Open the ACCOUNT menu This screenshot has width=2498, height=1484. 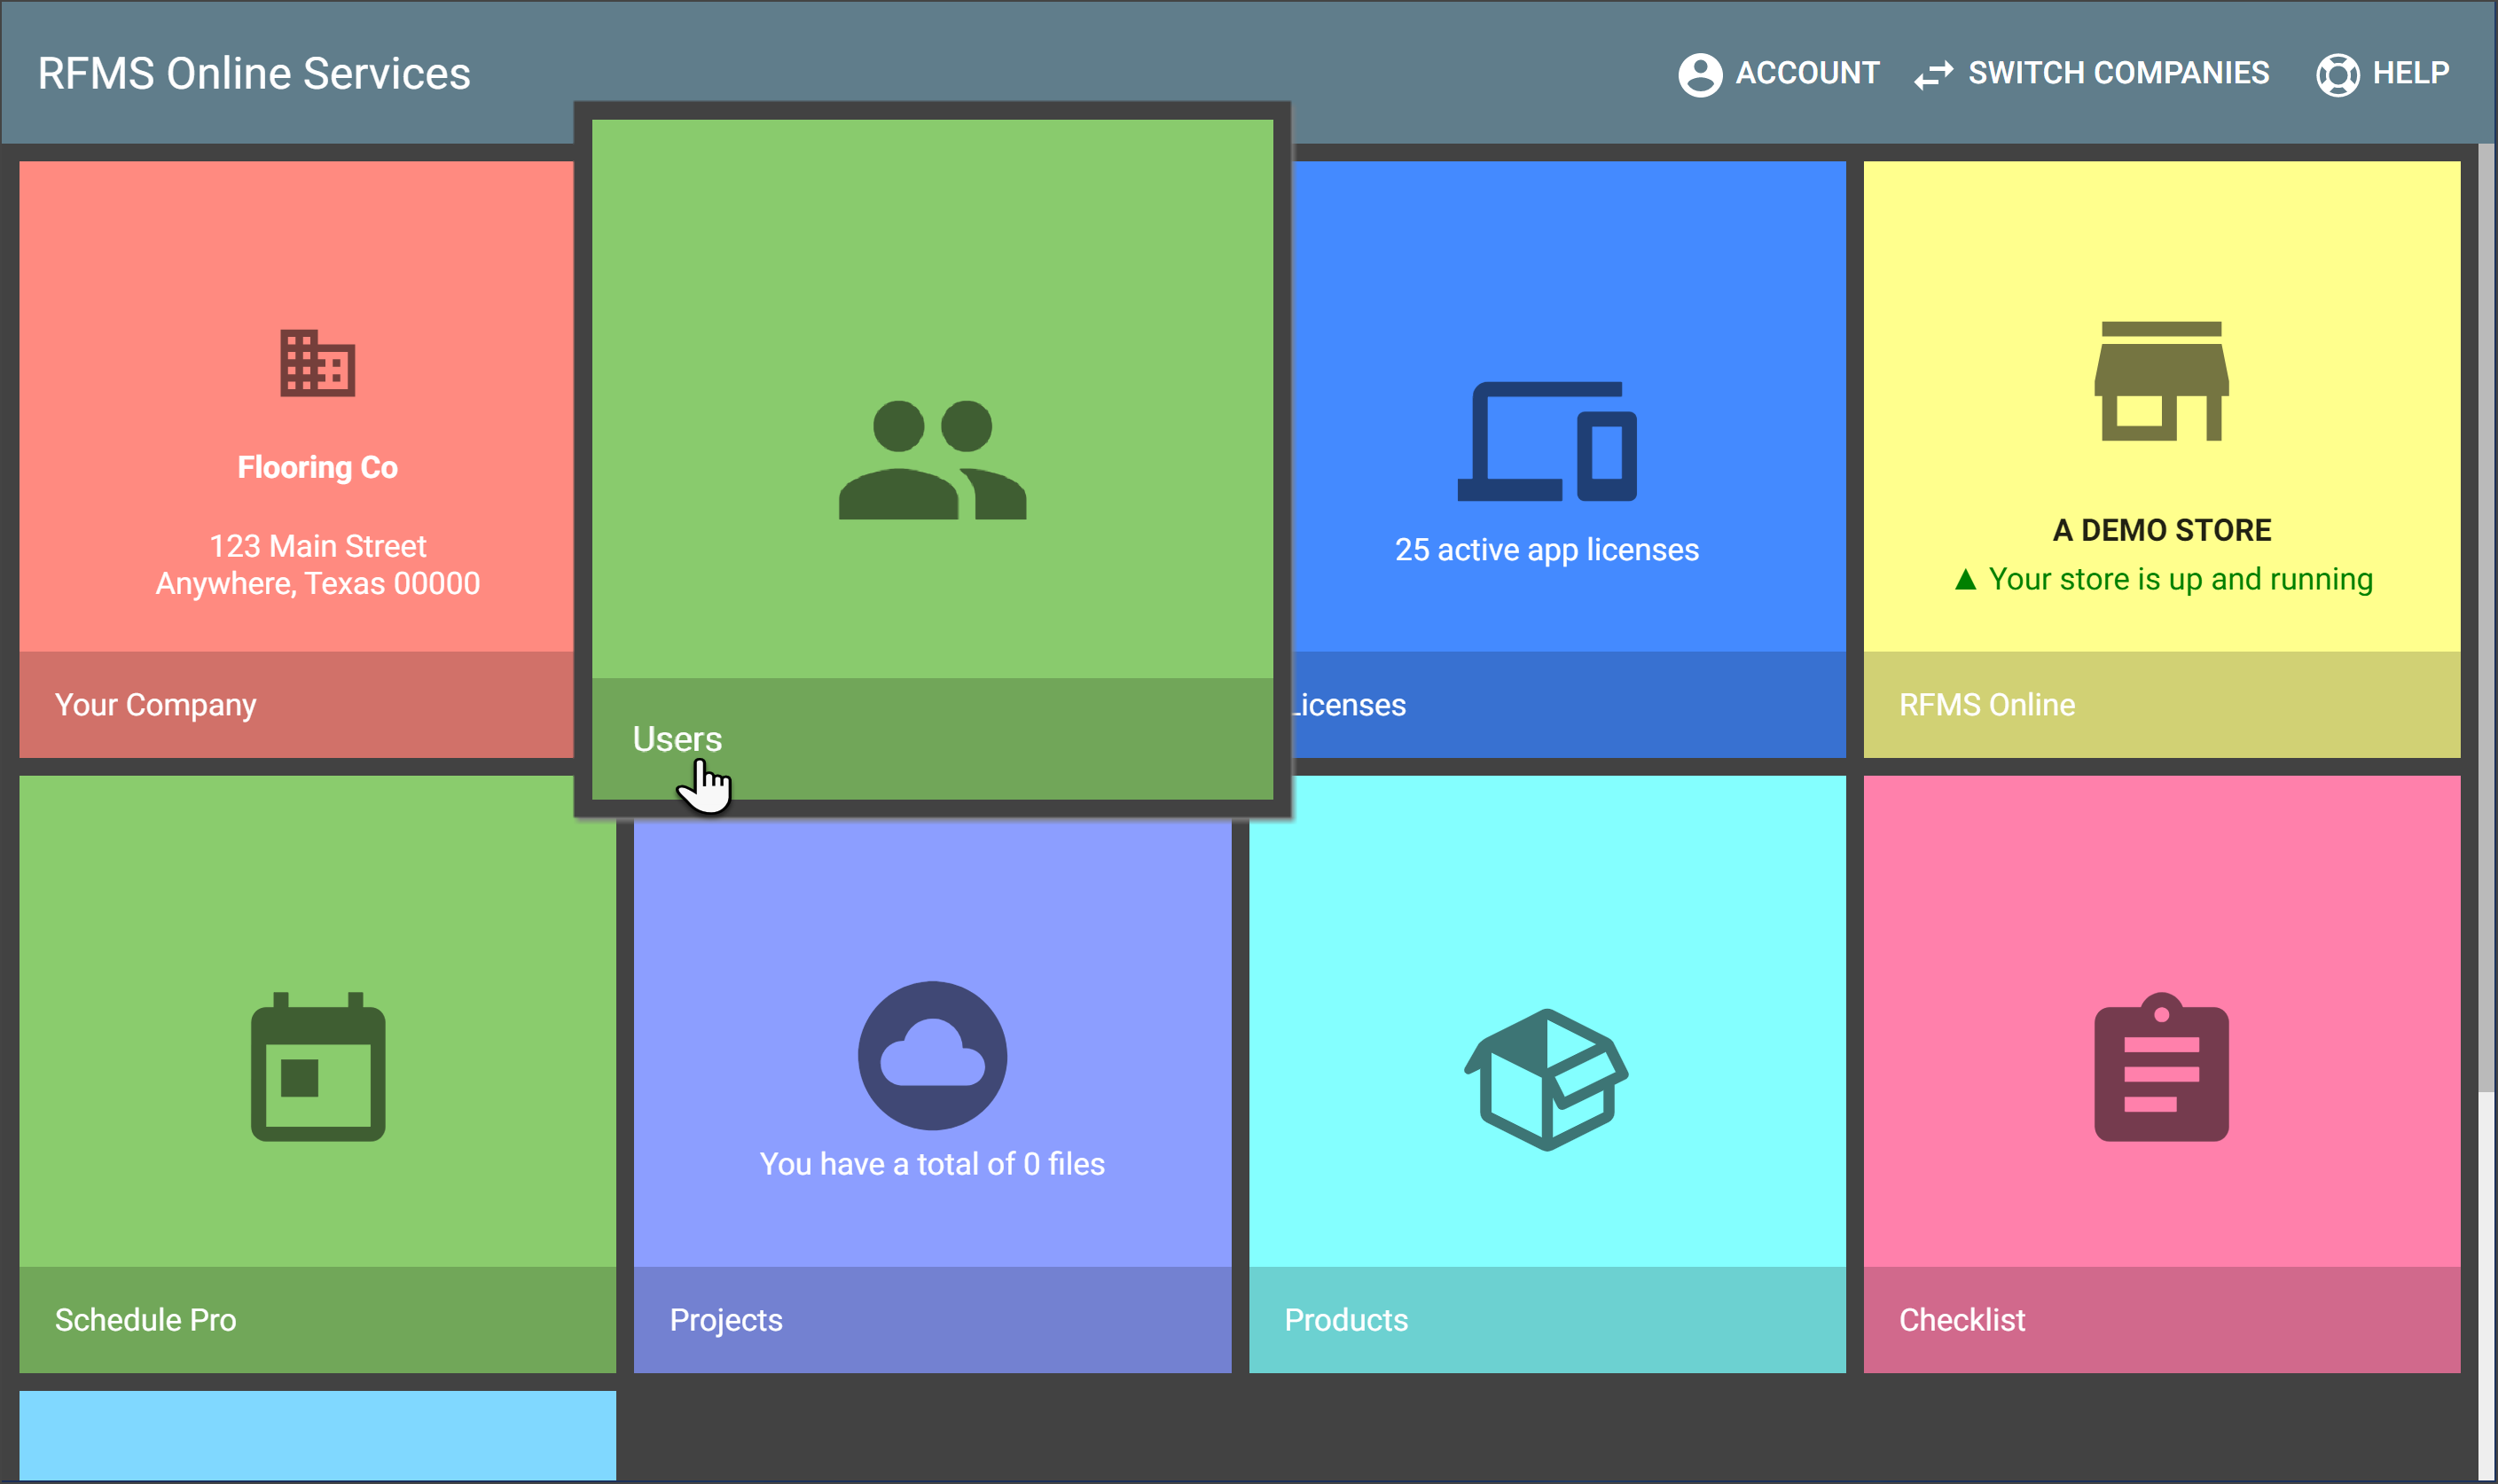1806,73
